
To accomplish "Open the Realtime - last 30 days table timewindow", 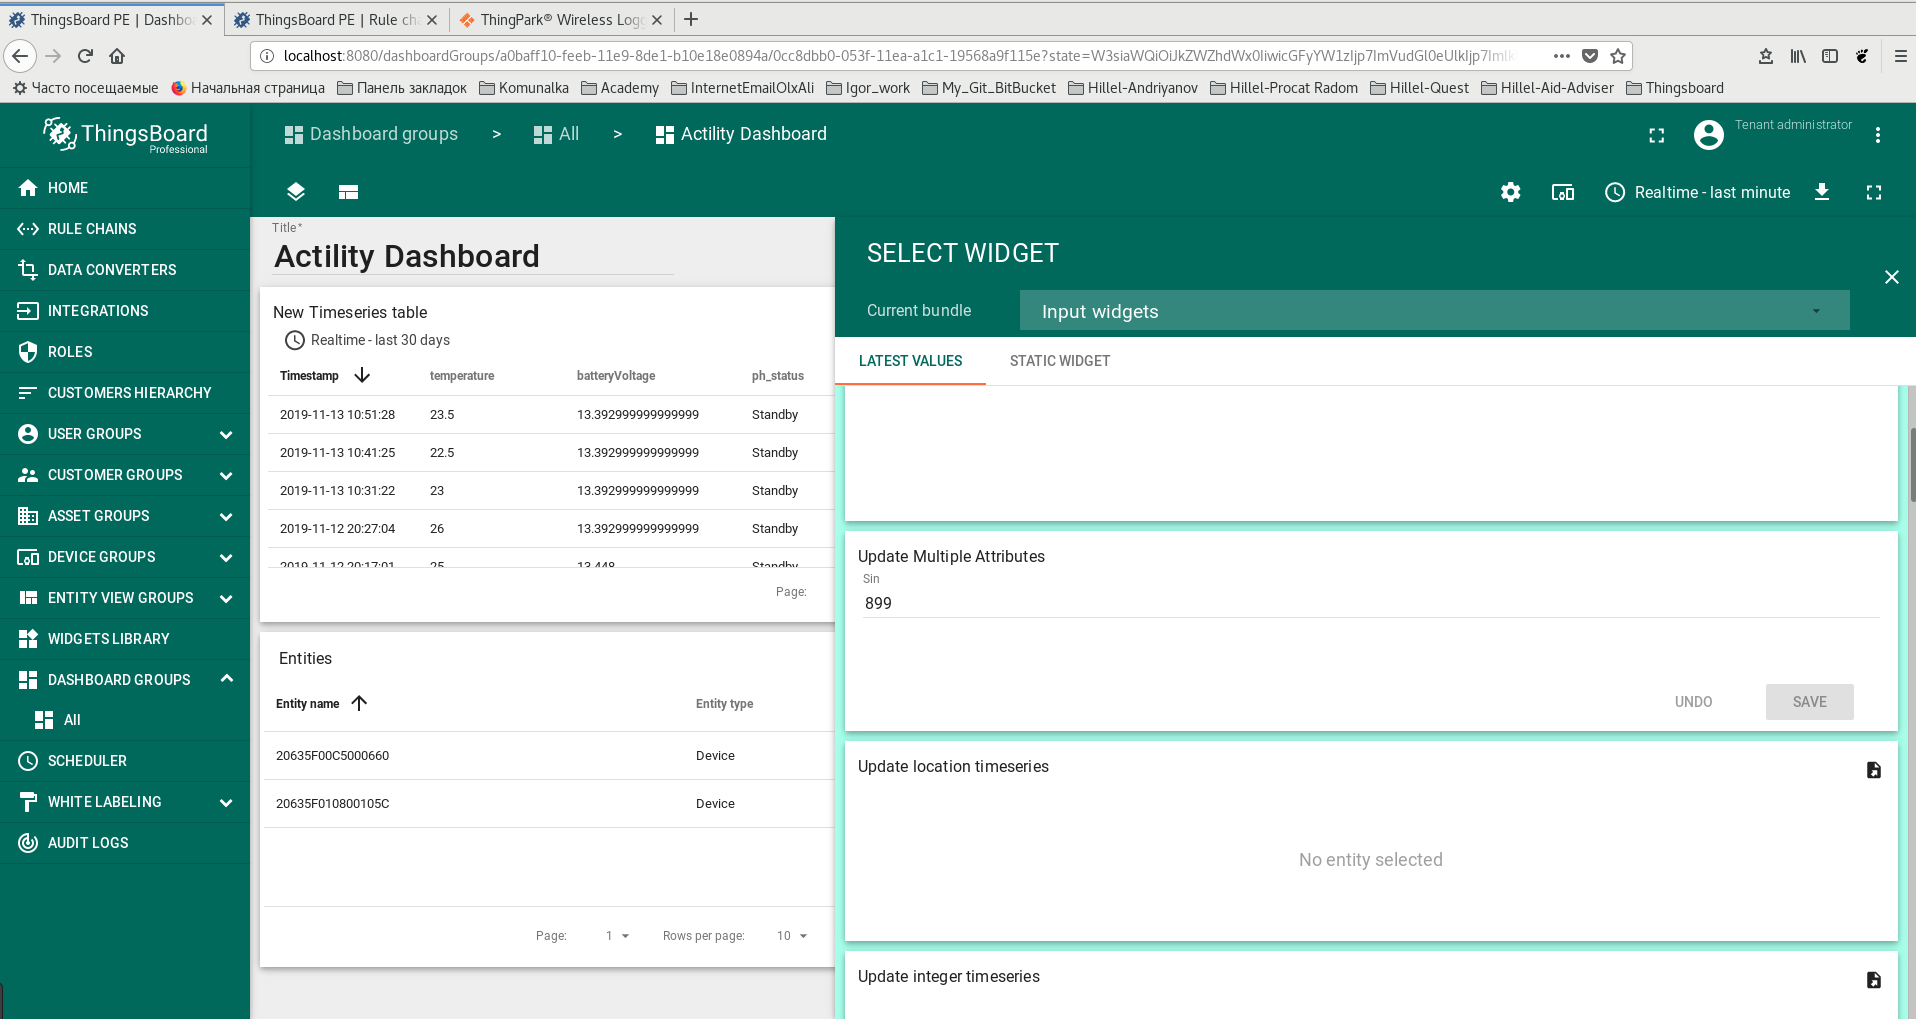I will (367, 340).
